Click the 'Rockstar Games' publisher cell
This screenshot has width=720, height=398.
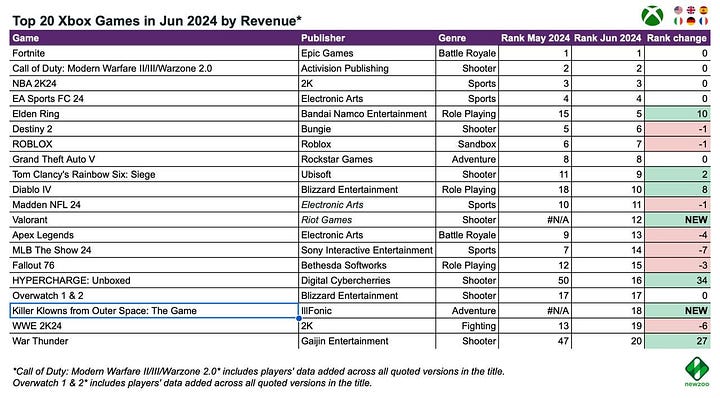click(x=367, y=159)
